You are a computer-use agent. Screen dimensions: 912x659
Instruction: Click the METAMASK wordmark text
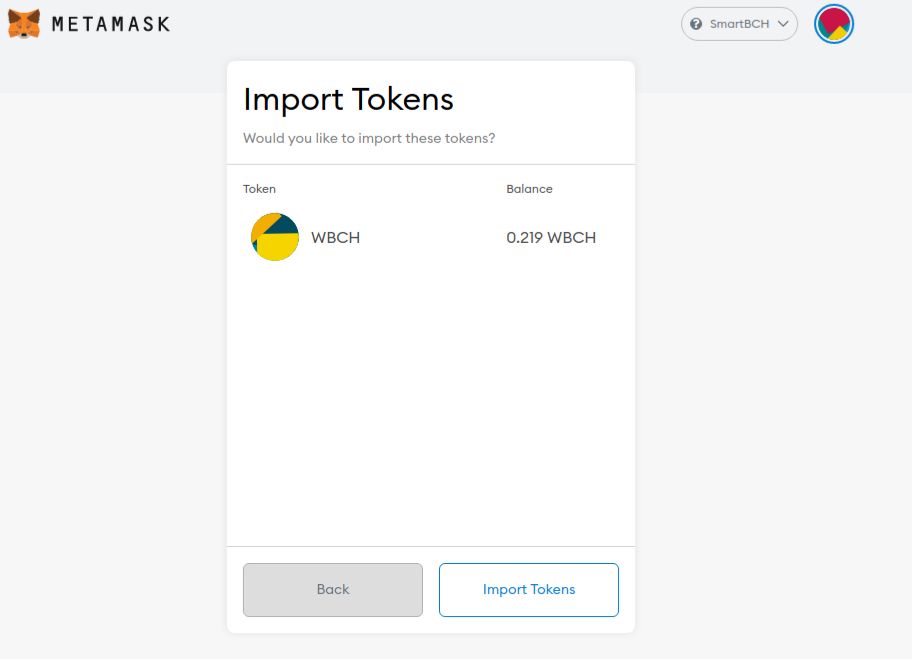click(x=111, y=24)
